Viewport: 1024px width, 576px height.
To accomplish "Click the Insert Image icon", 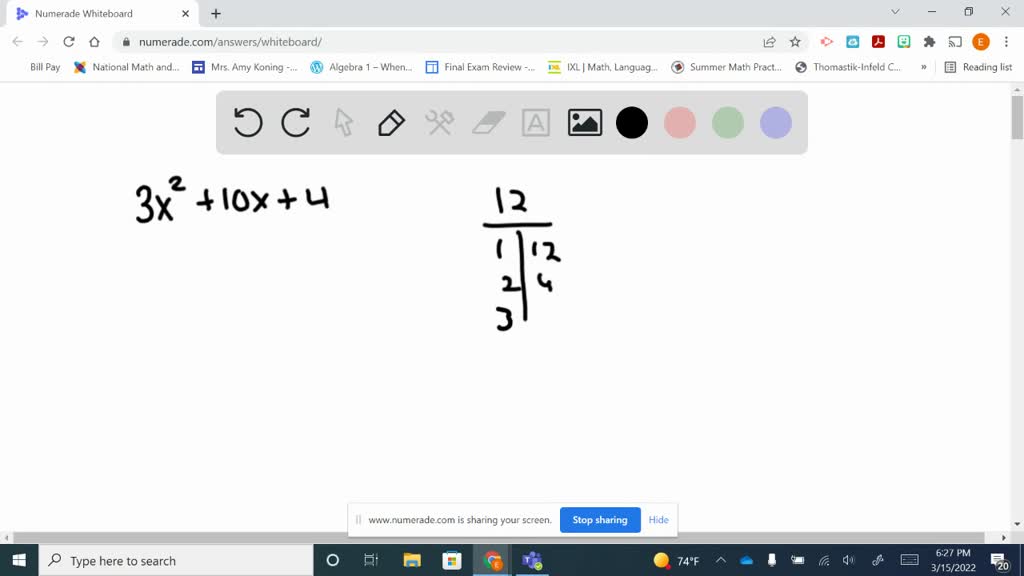I will (x=584, y=122).
